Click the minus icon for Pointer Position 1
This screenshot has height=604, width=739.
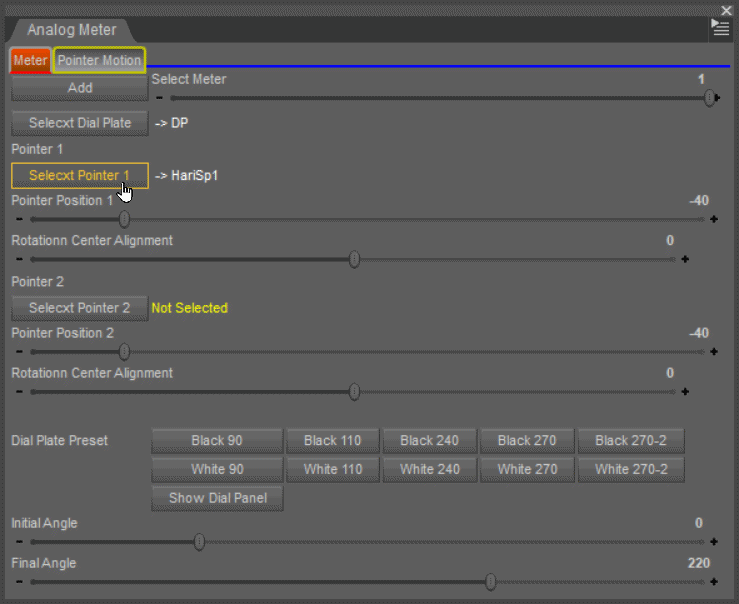(x=19, y=219)
